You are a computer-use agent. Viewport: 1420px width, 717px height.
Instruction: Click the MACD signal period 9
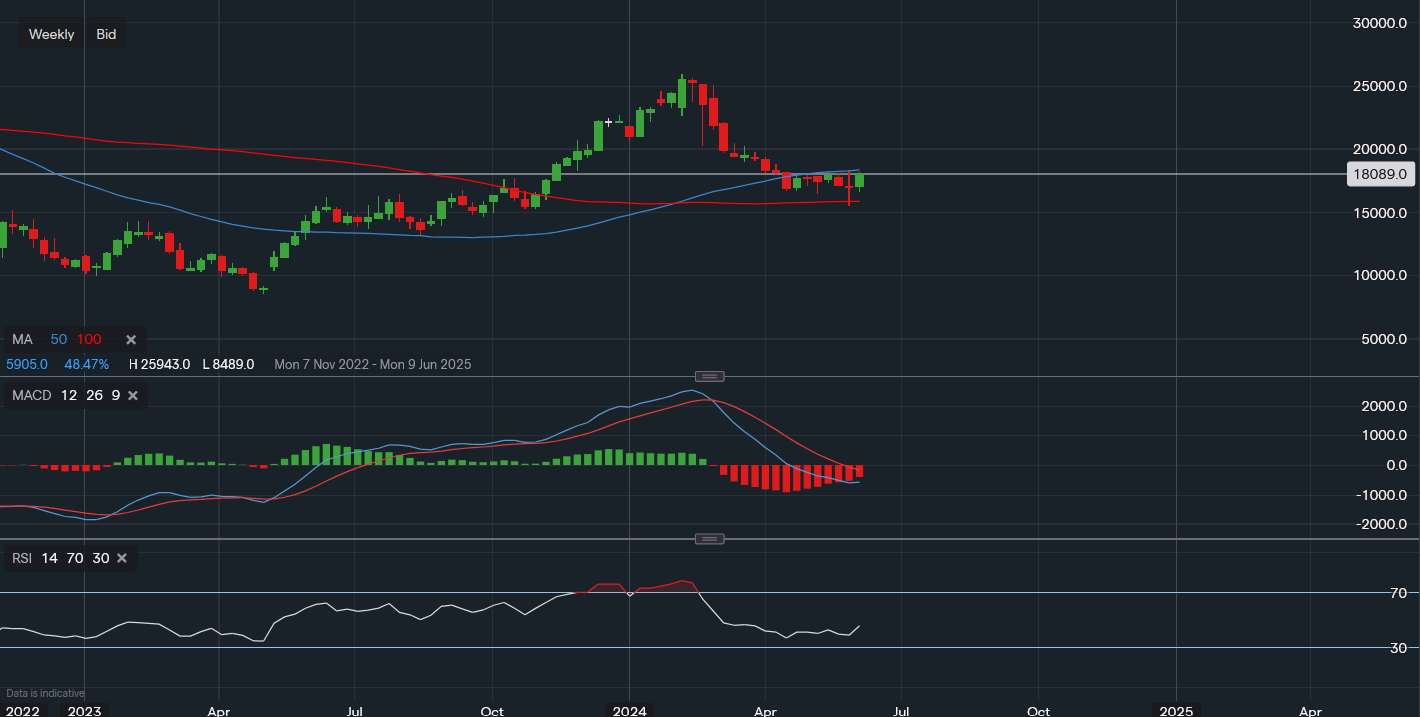coord(116,396)
